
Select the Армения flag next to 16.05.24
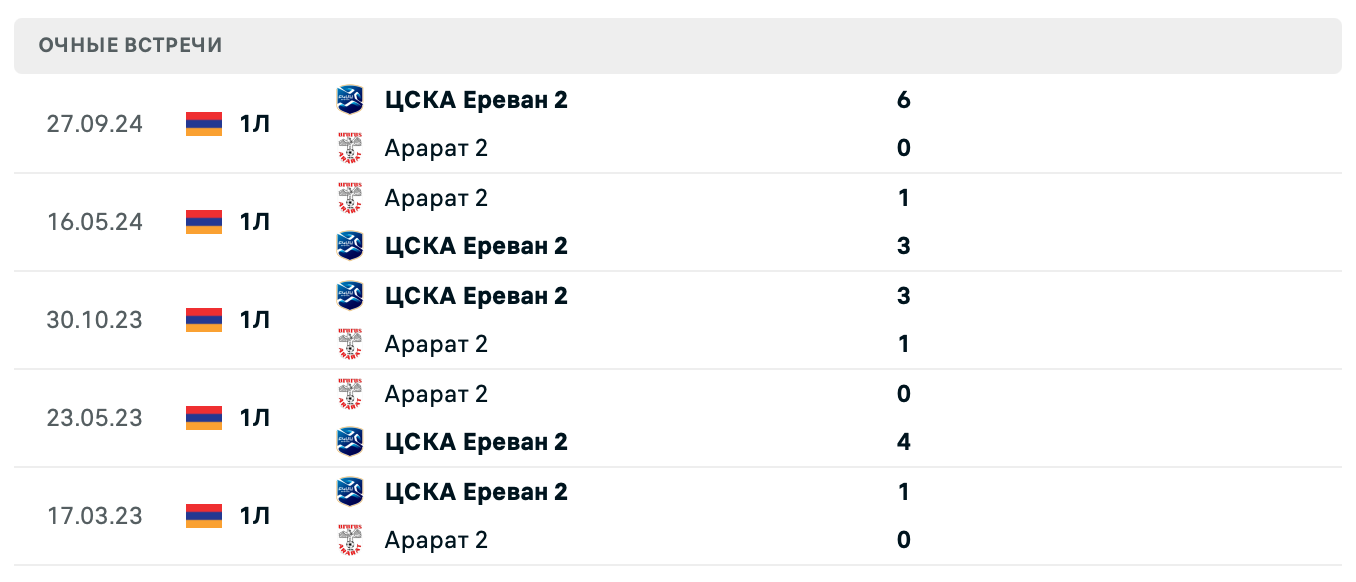[202, 222]
